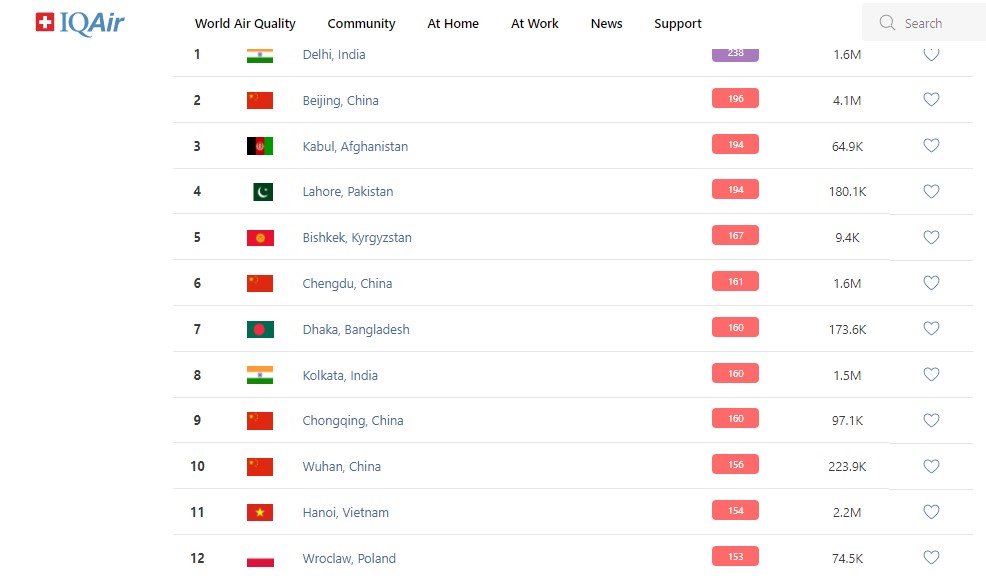Click the IQAir logo

coord(80,23)
